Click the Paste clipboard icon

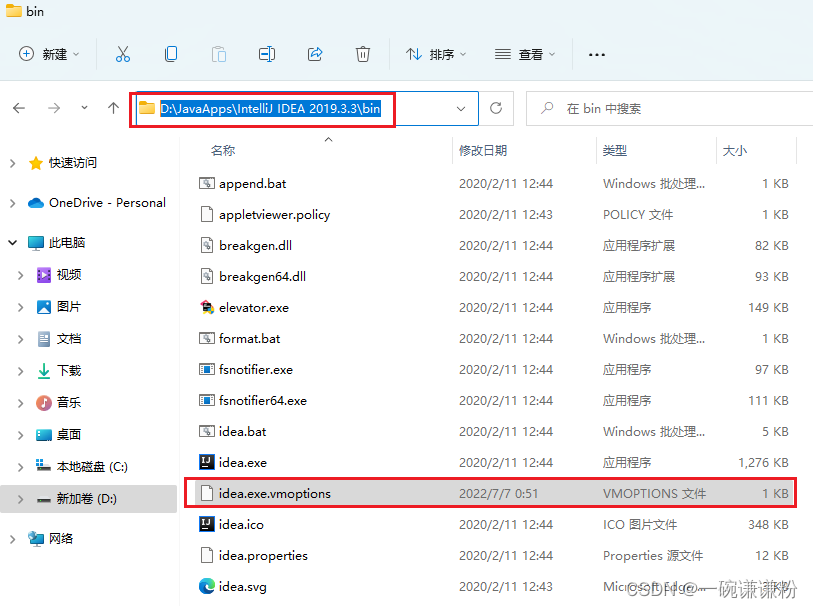click(219, 54)
